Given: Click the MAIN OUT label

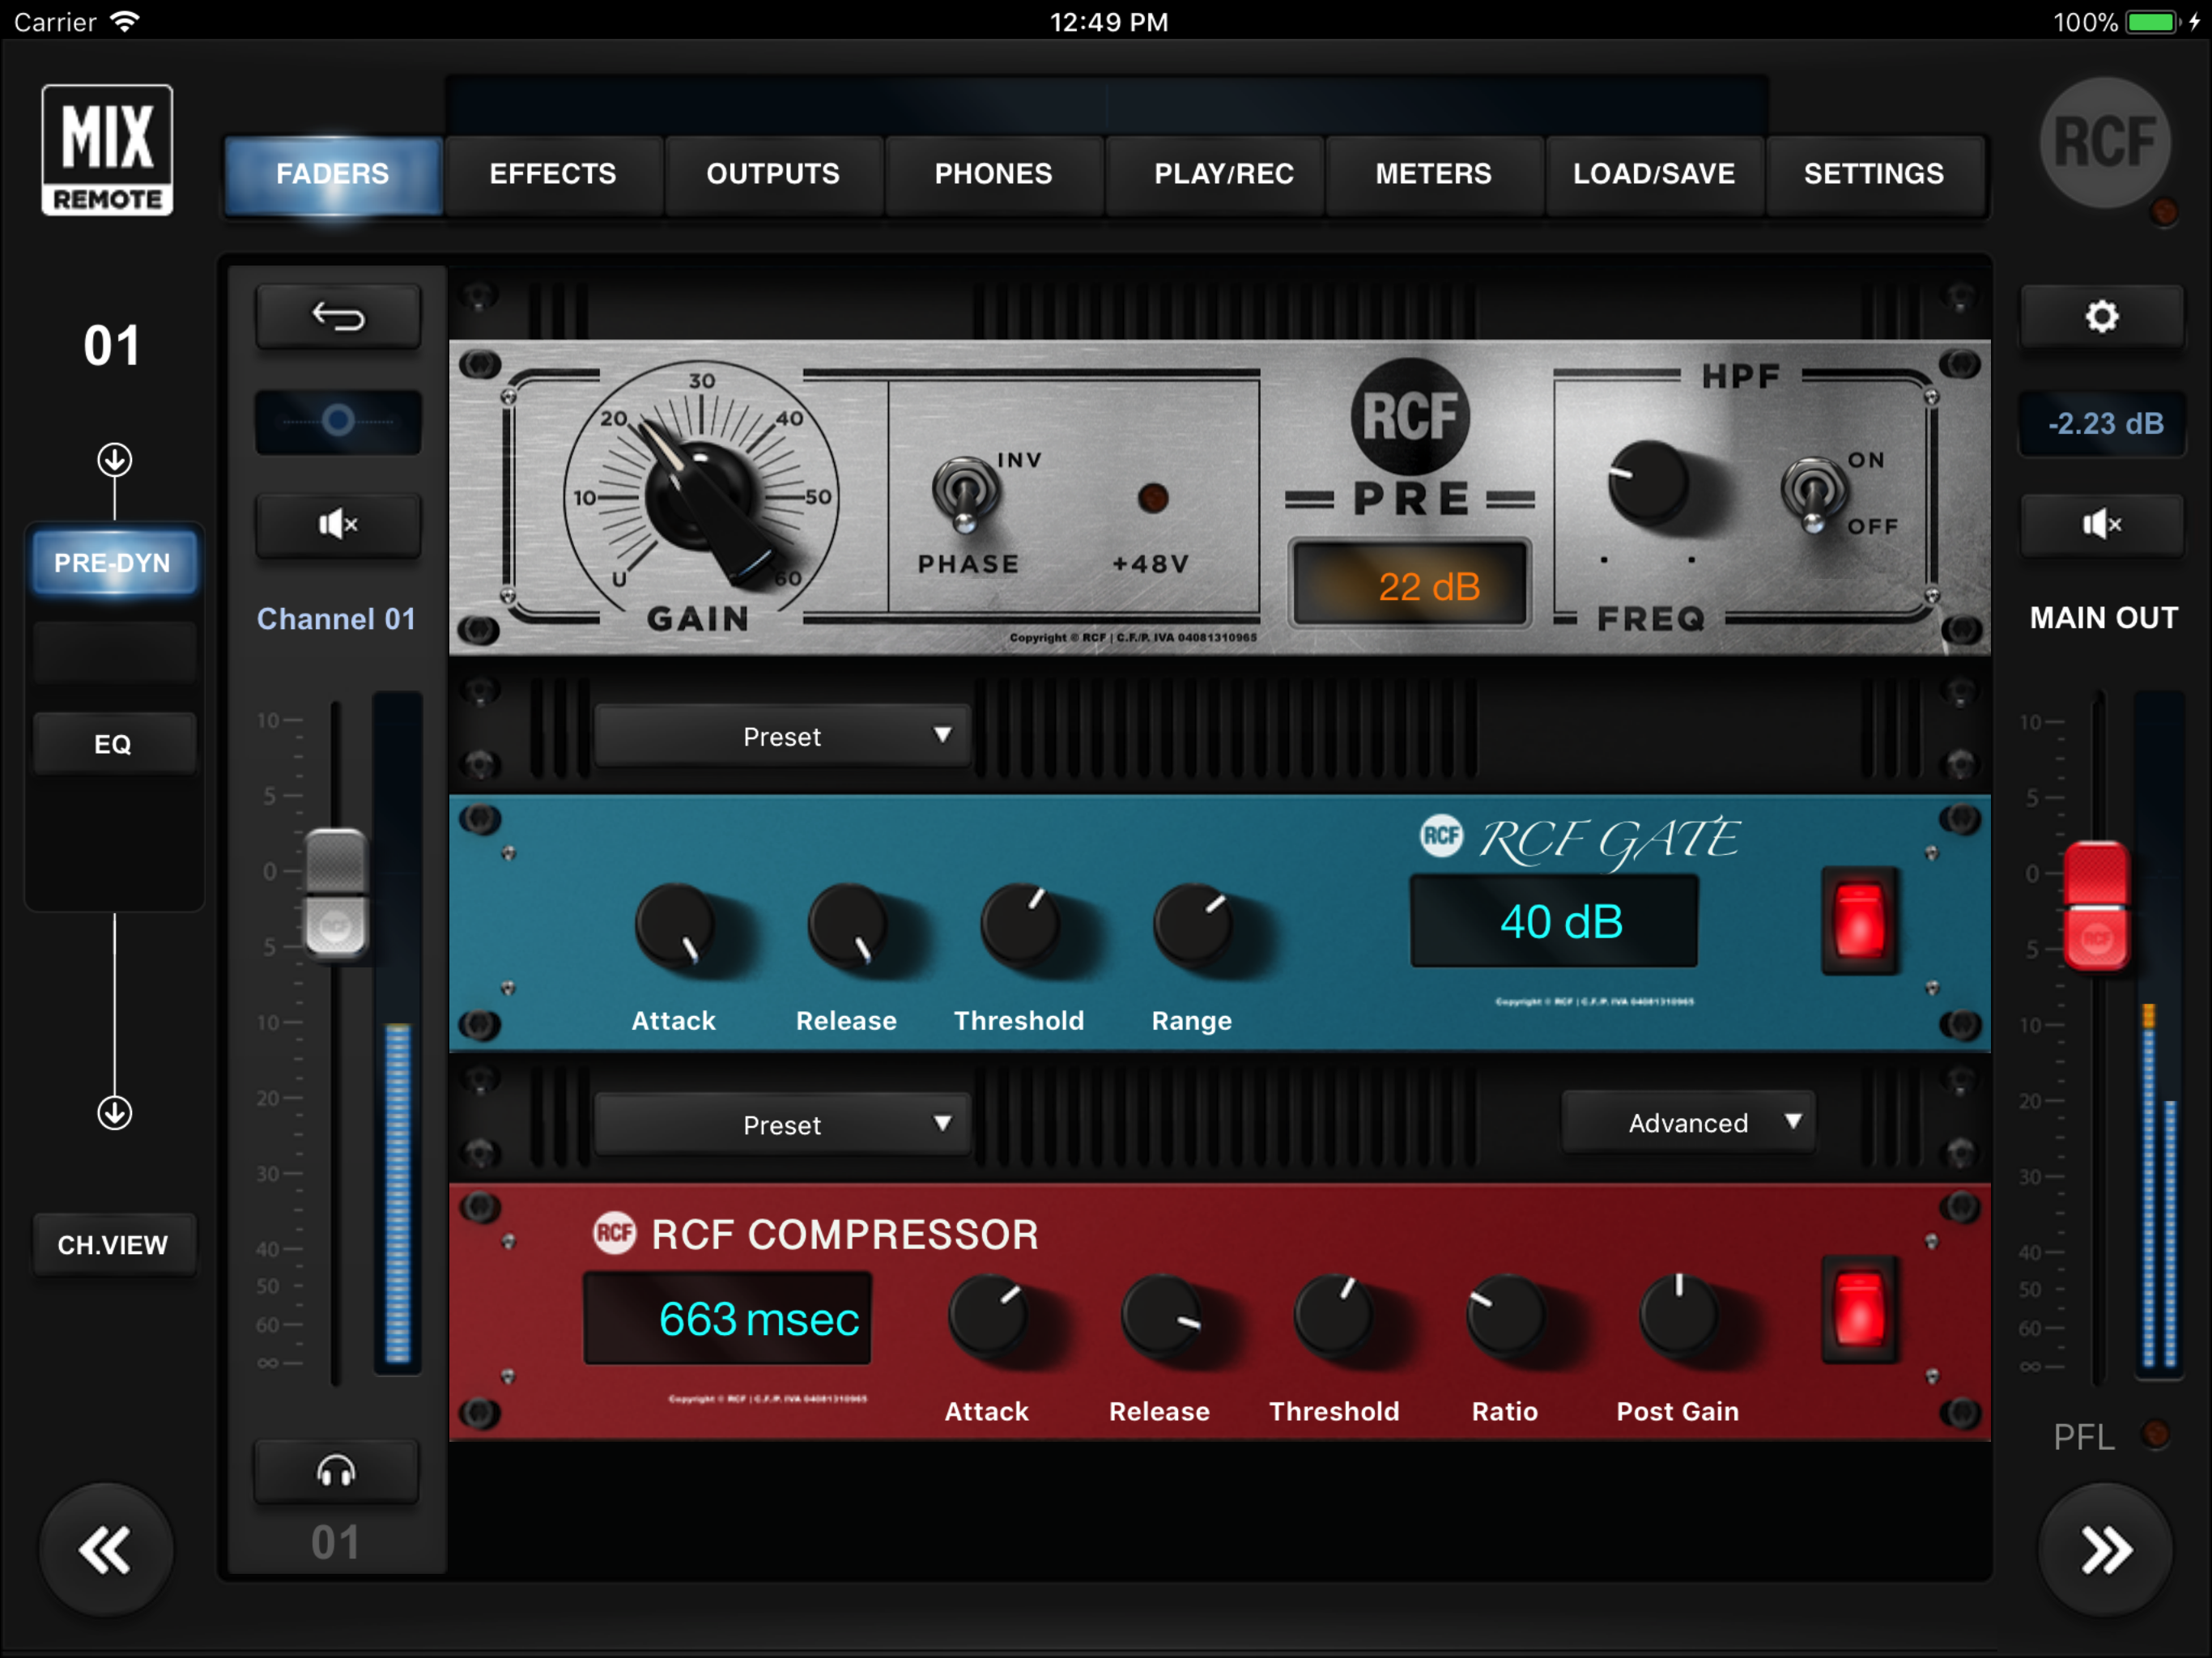Looking at the screenshot, I should pyautogui.click(x=2104, y=618).
